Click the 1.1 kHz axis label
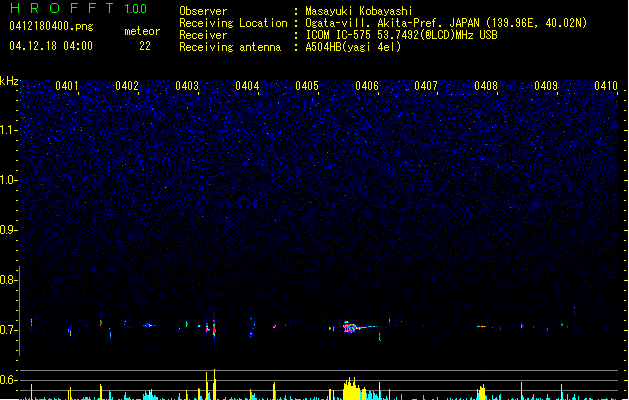The image size is (629, 400). (x=9, y=130)
